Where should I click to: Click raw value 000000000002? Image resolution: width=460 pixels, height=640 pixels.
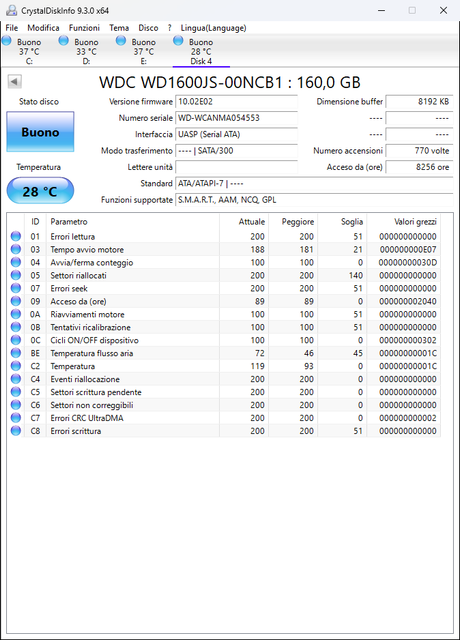pos(408,418)
